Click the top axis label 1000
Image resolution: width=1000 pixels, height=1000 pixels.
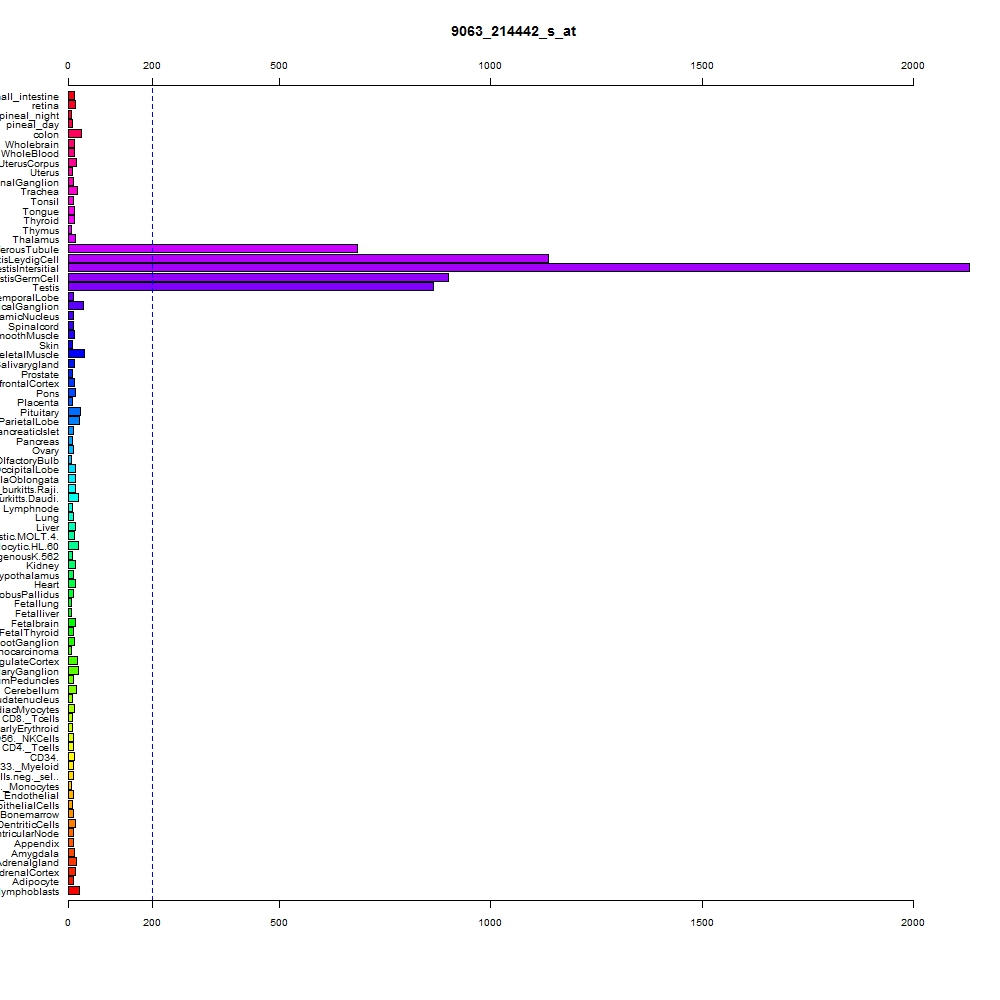click(x=490, y=66)
